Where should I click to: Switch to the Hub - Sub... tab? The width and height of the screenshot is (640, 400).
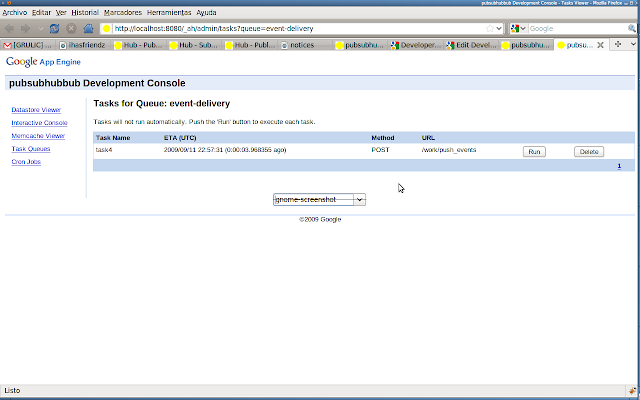point(194,45)
